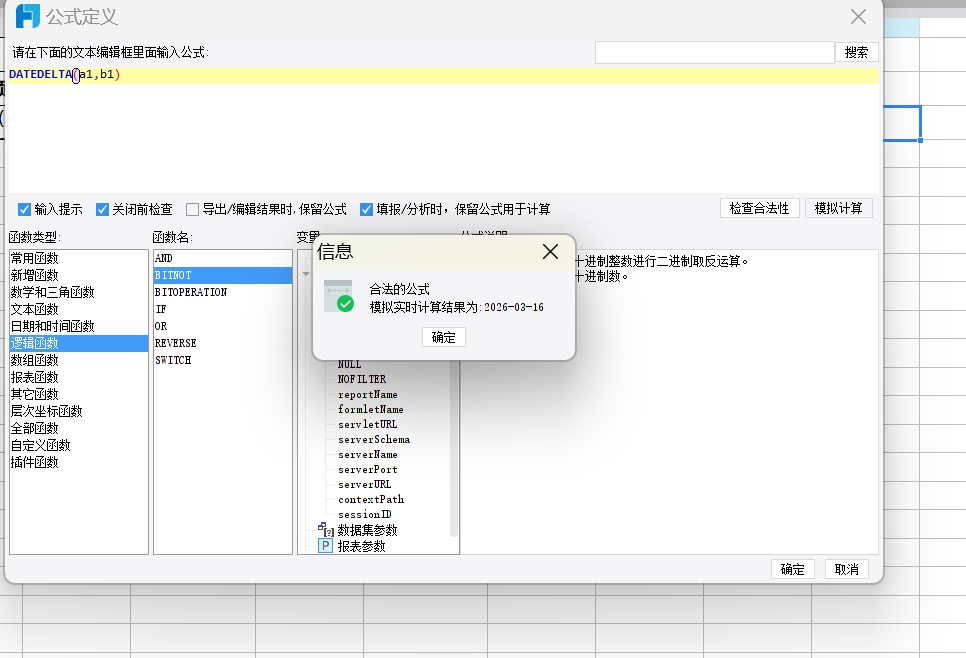Viewport: 966px width, 658px height.
Task: Select 新增函数 function type
Action: [79, 275]
